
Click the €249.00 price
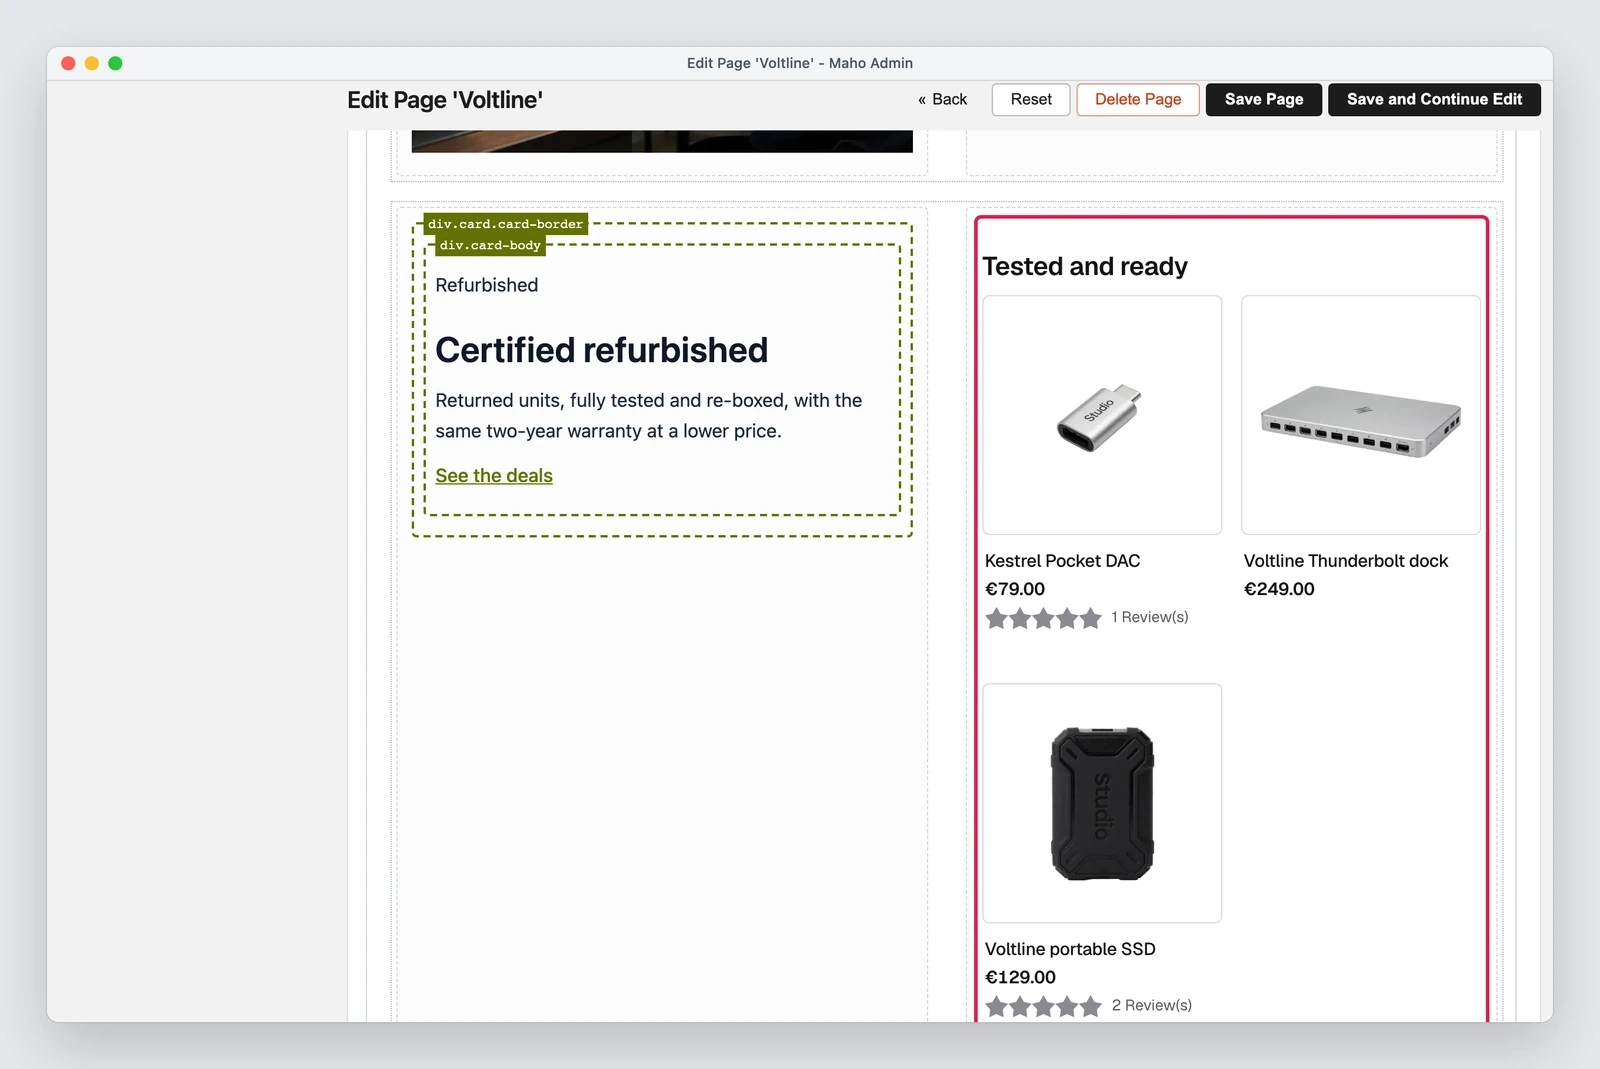point(1279,589)
